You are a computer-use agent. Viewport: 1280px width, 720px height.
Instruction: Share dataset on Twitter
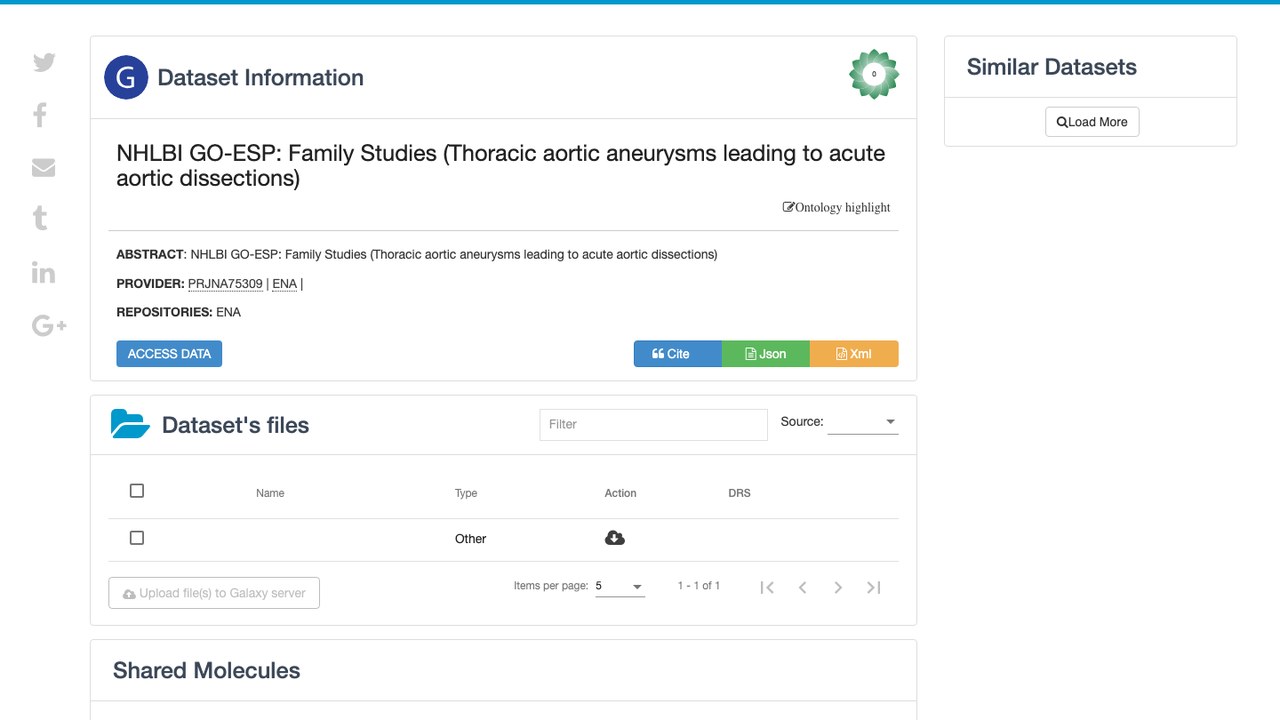click(44, 62)
